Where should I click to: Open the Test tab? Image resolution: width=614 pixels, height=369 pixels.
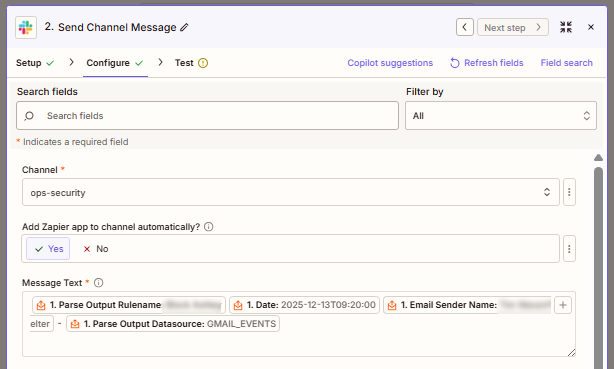coord(191,63)
